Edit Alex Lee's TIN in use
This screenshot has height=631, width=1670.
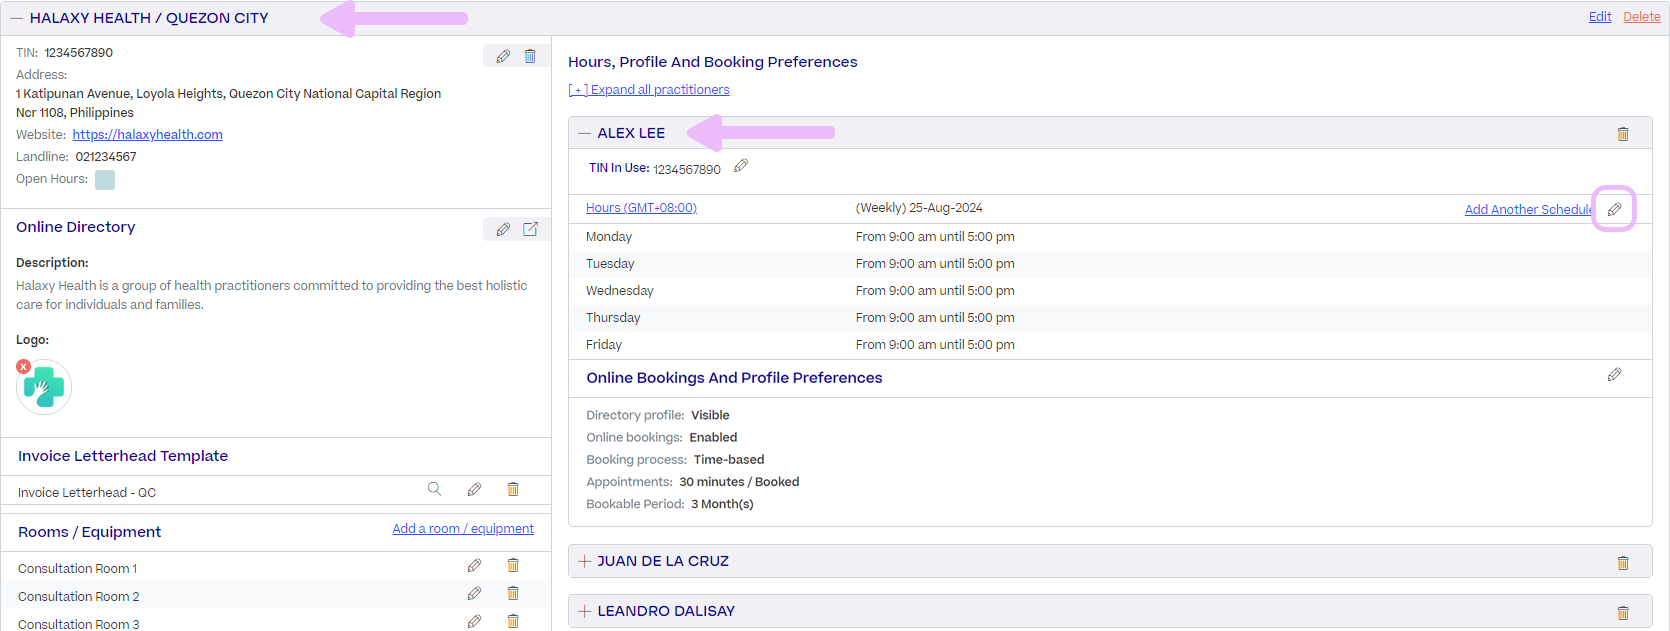point(741,166)
